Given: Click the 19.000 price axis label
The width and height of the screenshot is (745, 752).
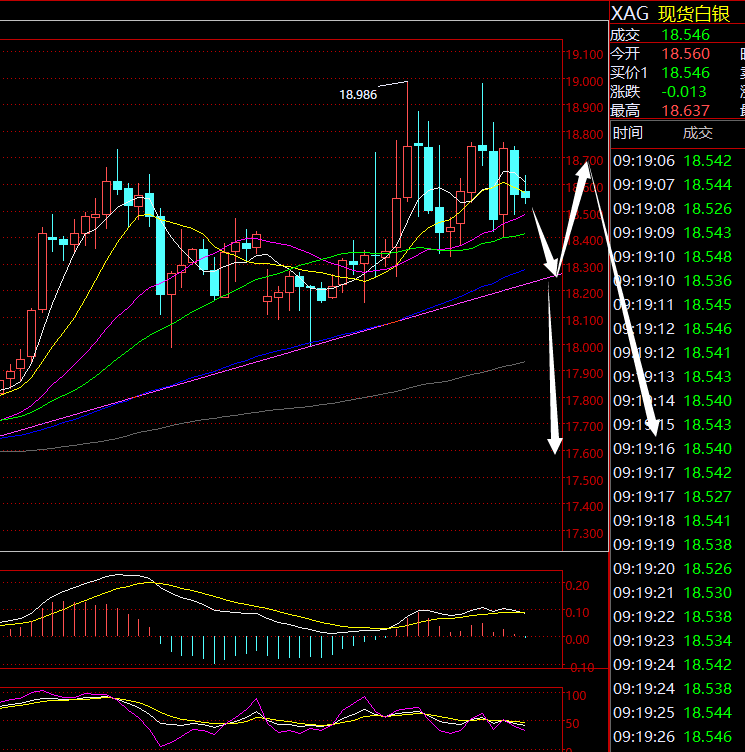Looking at the screenshot, I should pos(584,82).
